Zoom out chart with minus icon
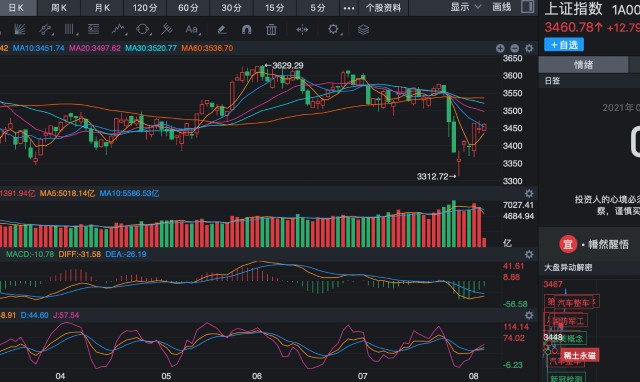The image size is (640, 382). (514, 48)
